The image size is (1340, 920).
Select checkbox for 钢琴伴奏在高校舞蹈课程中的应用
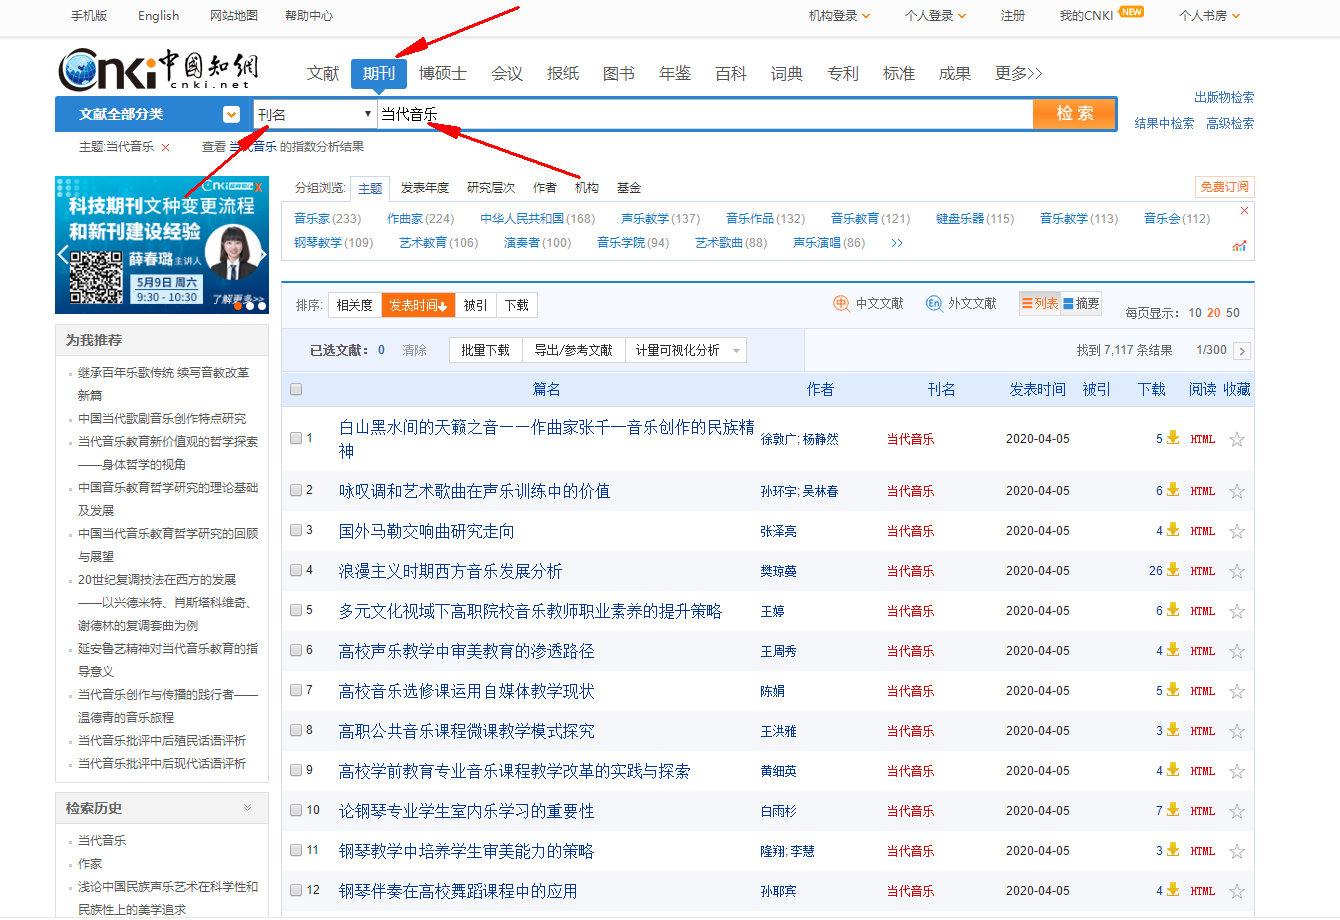click(x=296, y=890)
